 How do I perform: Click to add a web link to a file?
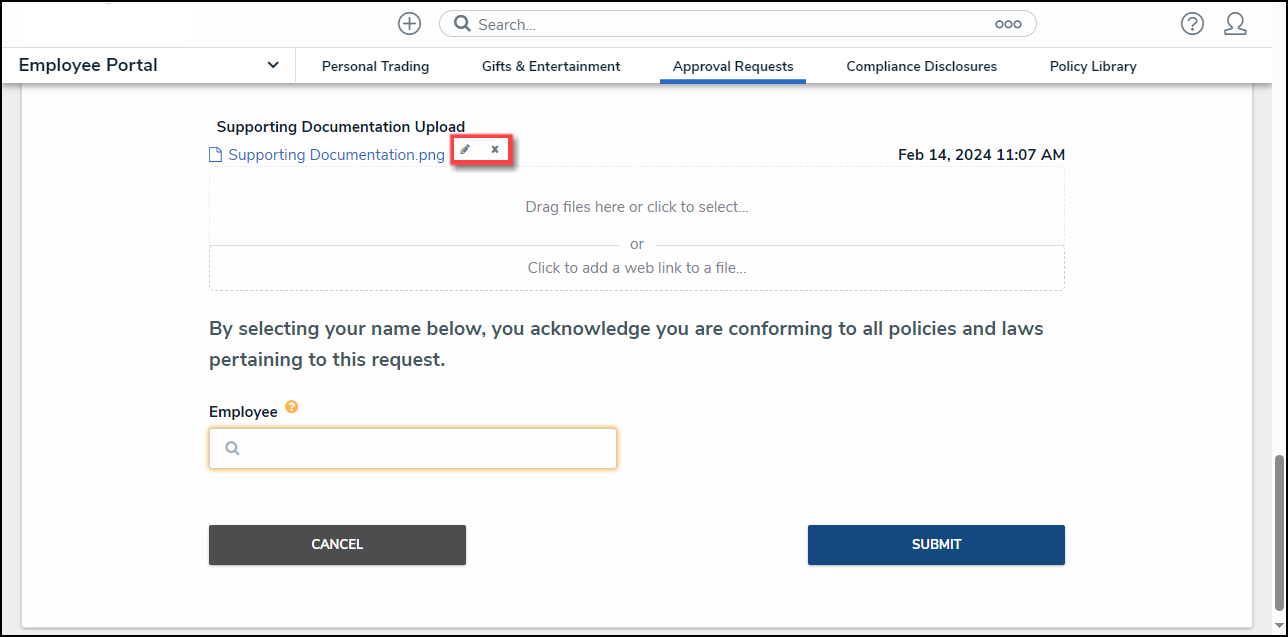click(636, 268)
